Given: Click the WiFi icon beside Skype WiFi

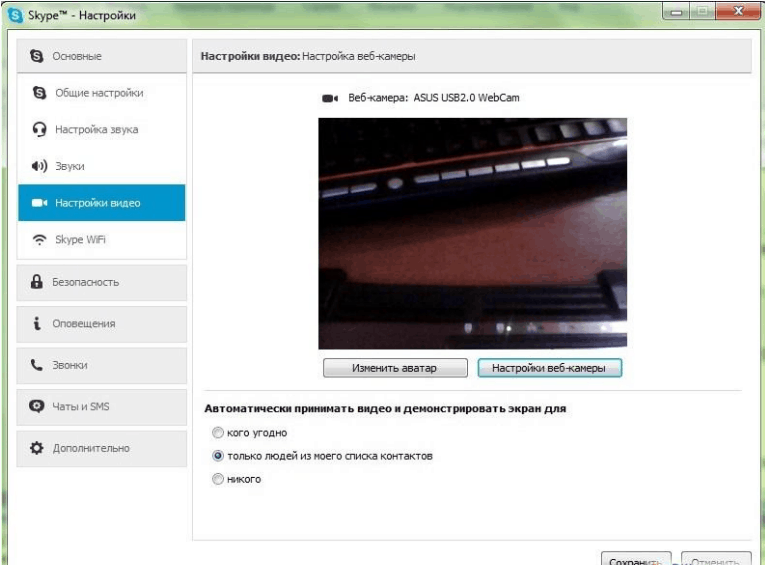Looking at the screenshot, I should pos(40,240).
